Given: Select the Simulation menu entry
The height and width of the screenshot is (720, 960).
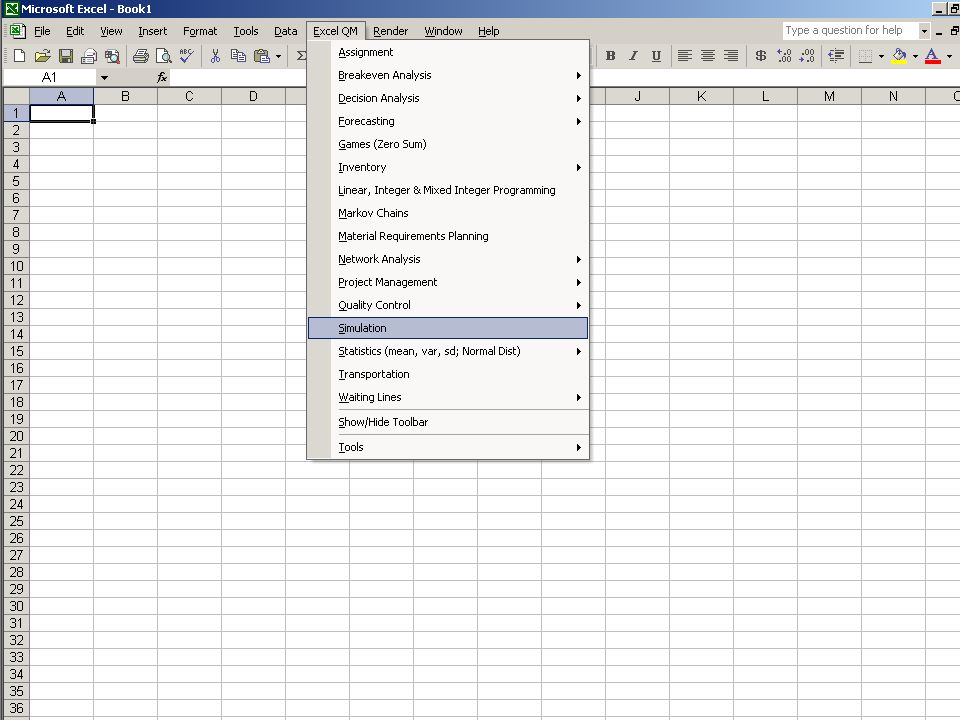Looking at the screenshot, I should pyautogui.click(x=448, y=328).
